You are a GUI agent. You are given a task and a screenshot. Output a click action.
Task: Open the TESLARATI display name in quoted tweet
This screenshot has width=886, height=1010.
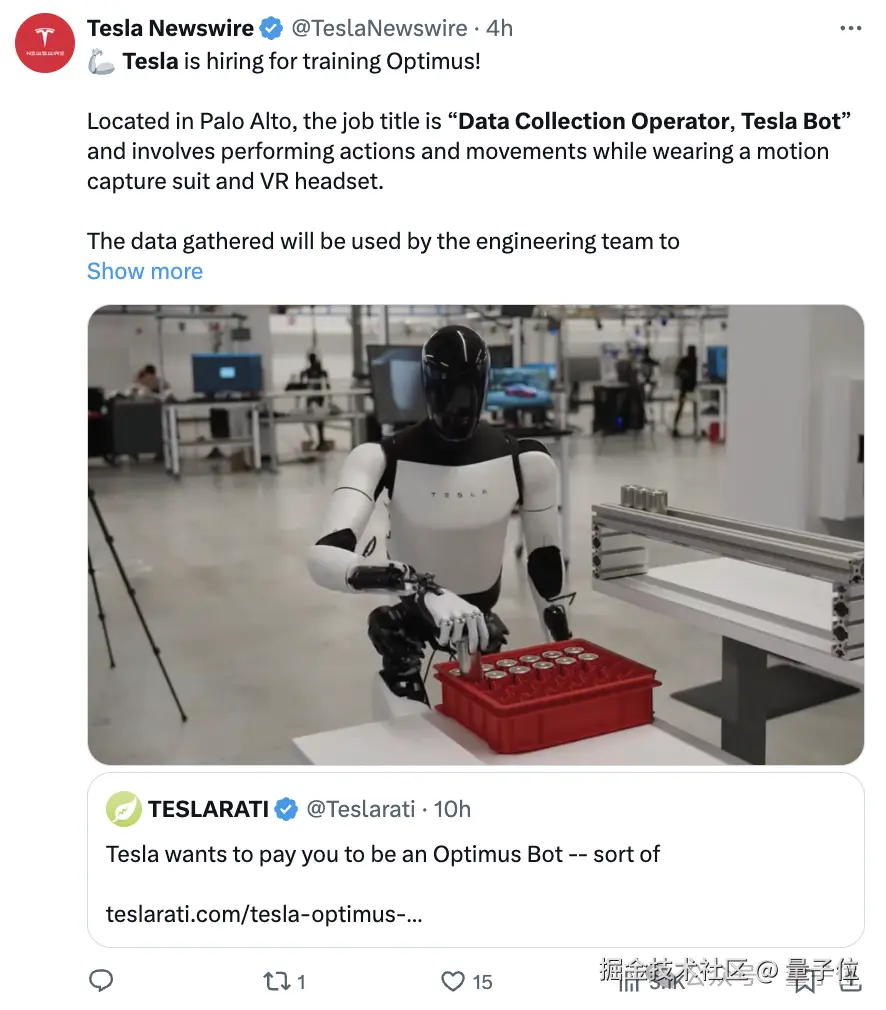click(208, 809)
